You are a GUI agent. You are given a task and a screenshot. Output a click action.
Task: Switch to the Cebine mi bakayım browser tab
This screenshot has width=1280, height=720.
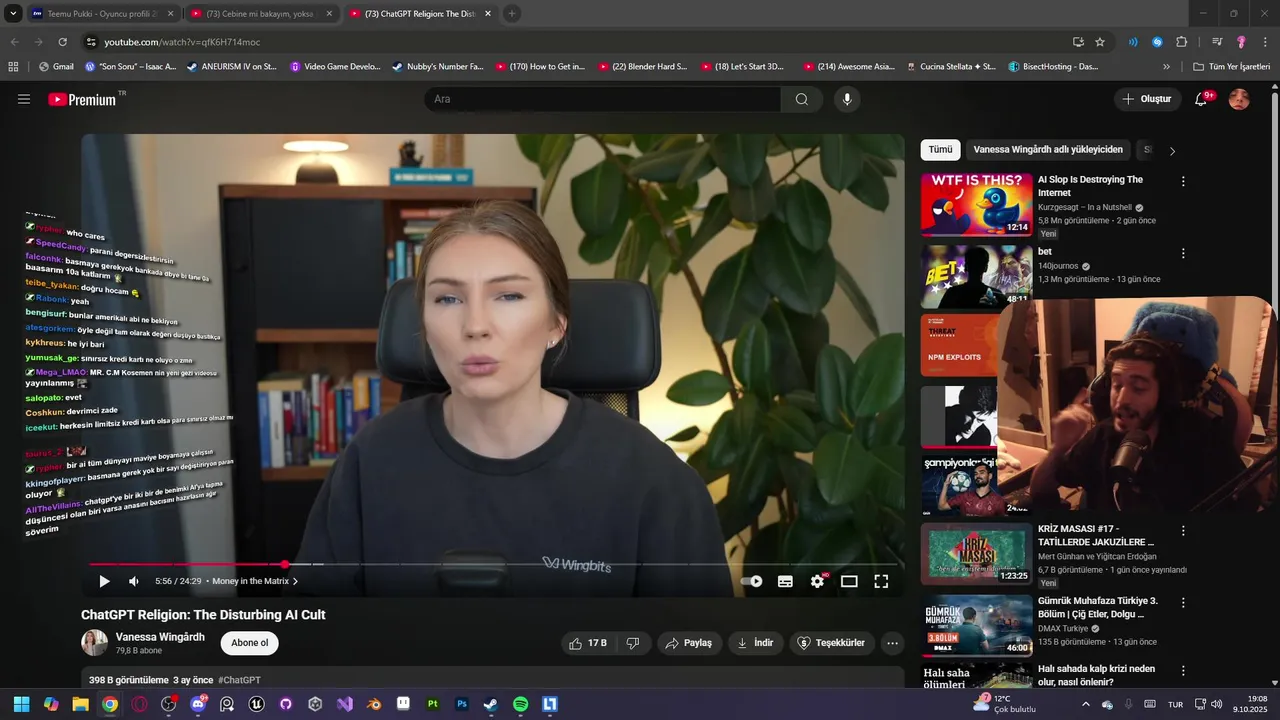click(x=260, y=14)
